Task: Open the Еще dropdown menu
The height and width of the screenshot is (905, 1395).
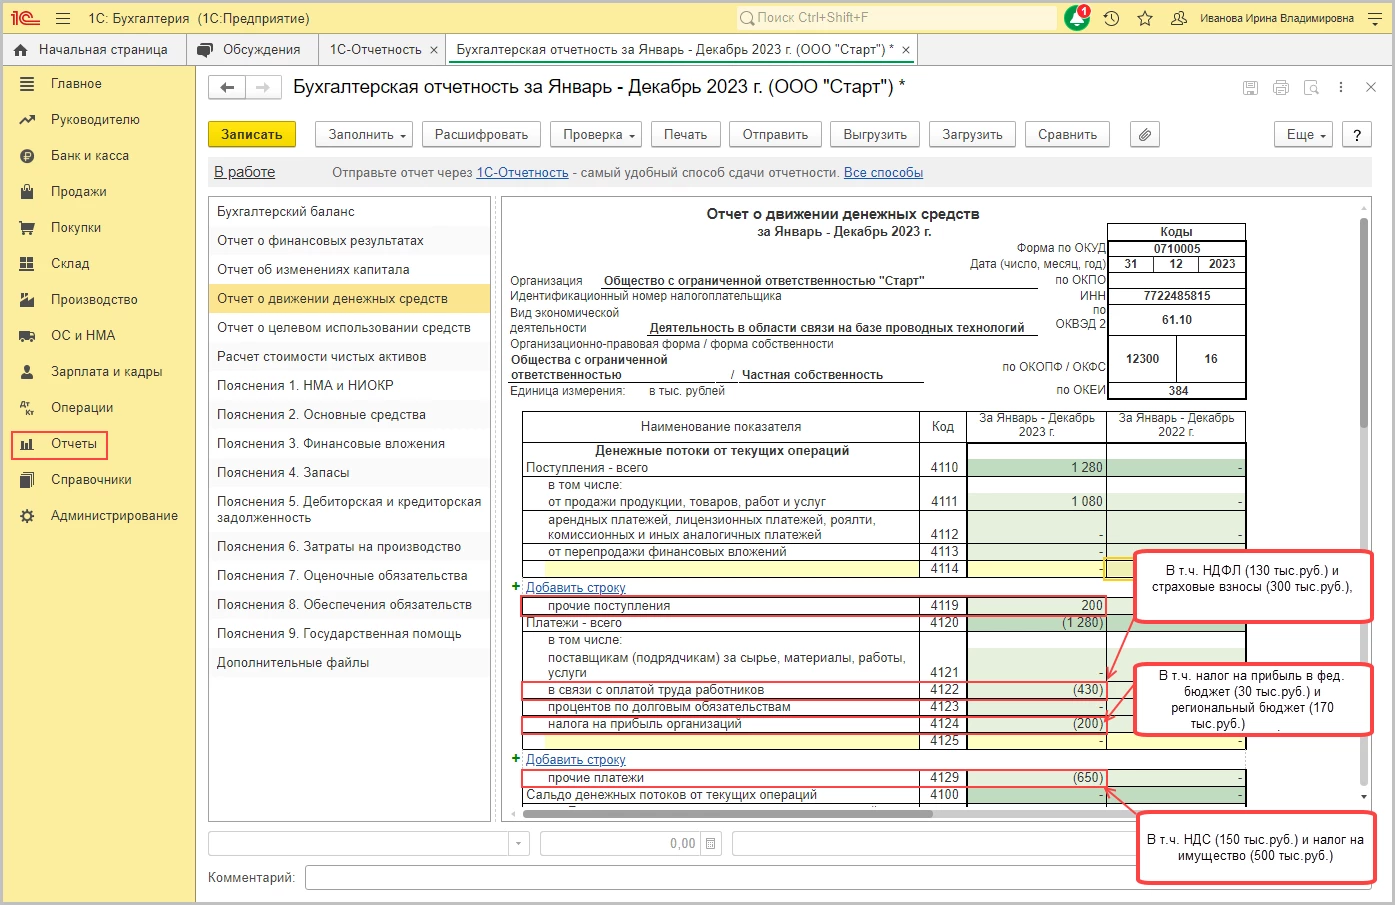Action: (1303, 135)
